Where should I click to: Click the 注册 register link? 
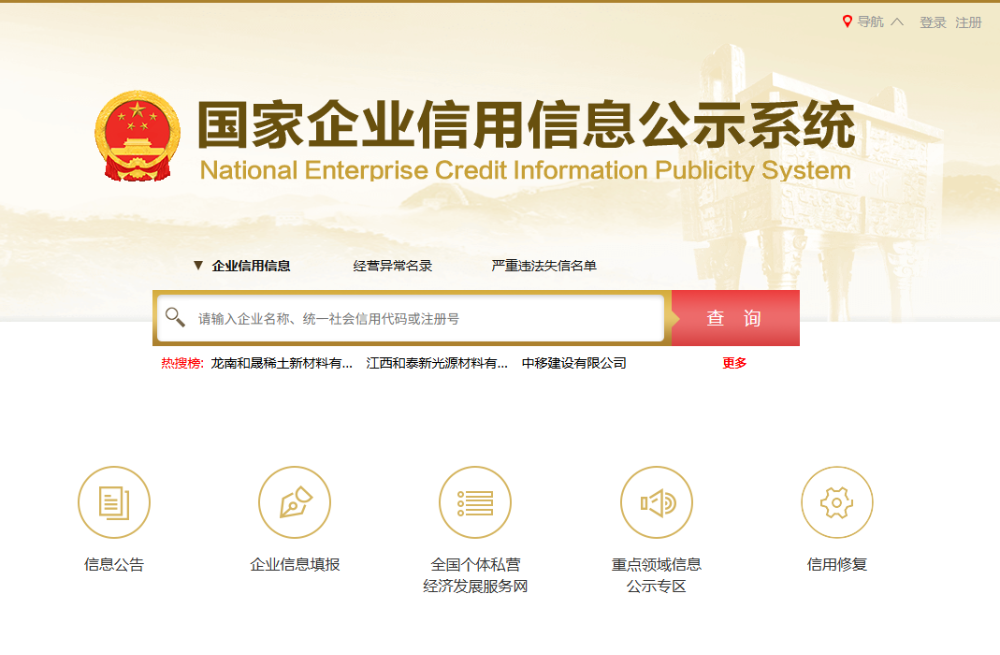click(968, 23)
